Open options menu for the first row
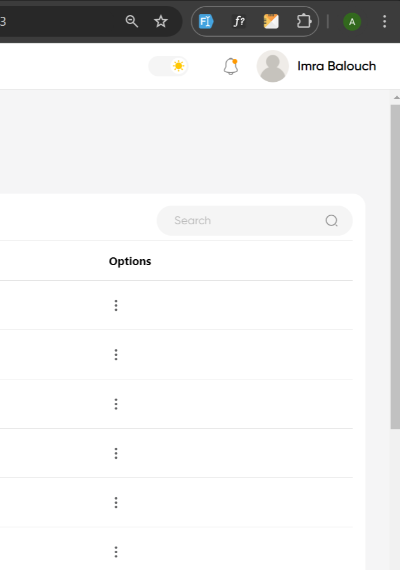Image resolution: width=400 pixels, height=570 pixels. [116, 305]
